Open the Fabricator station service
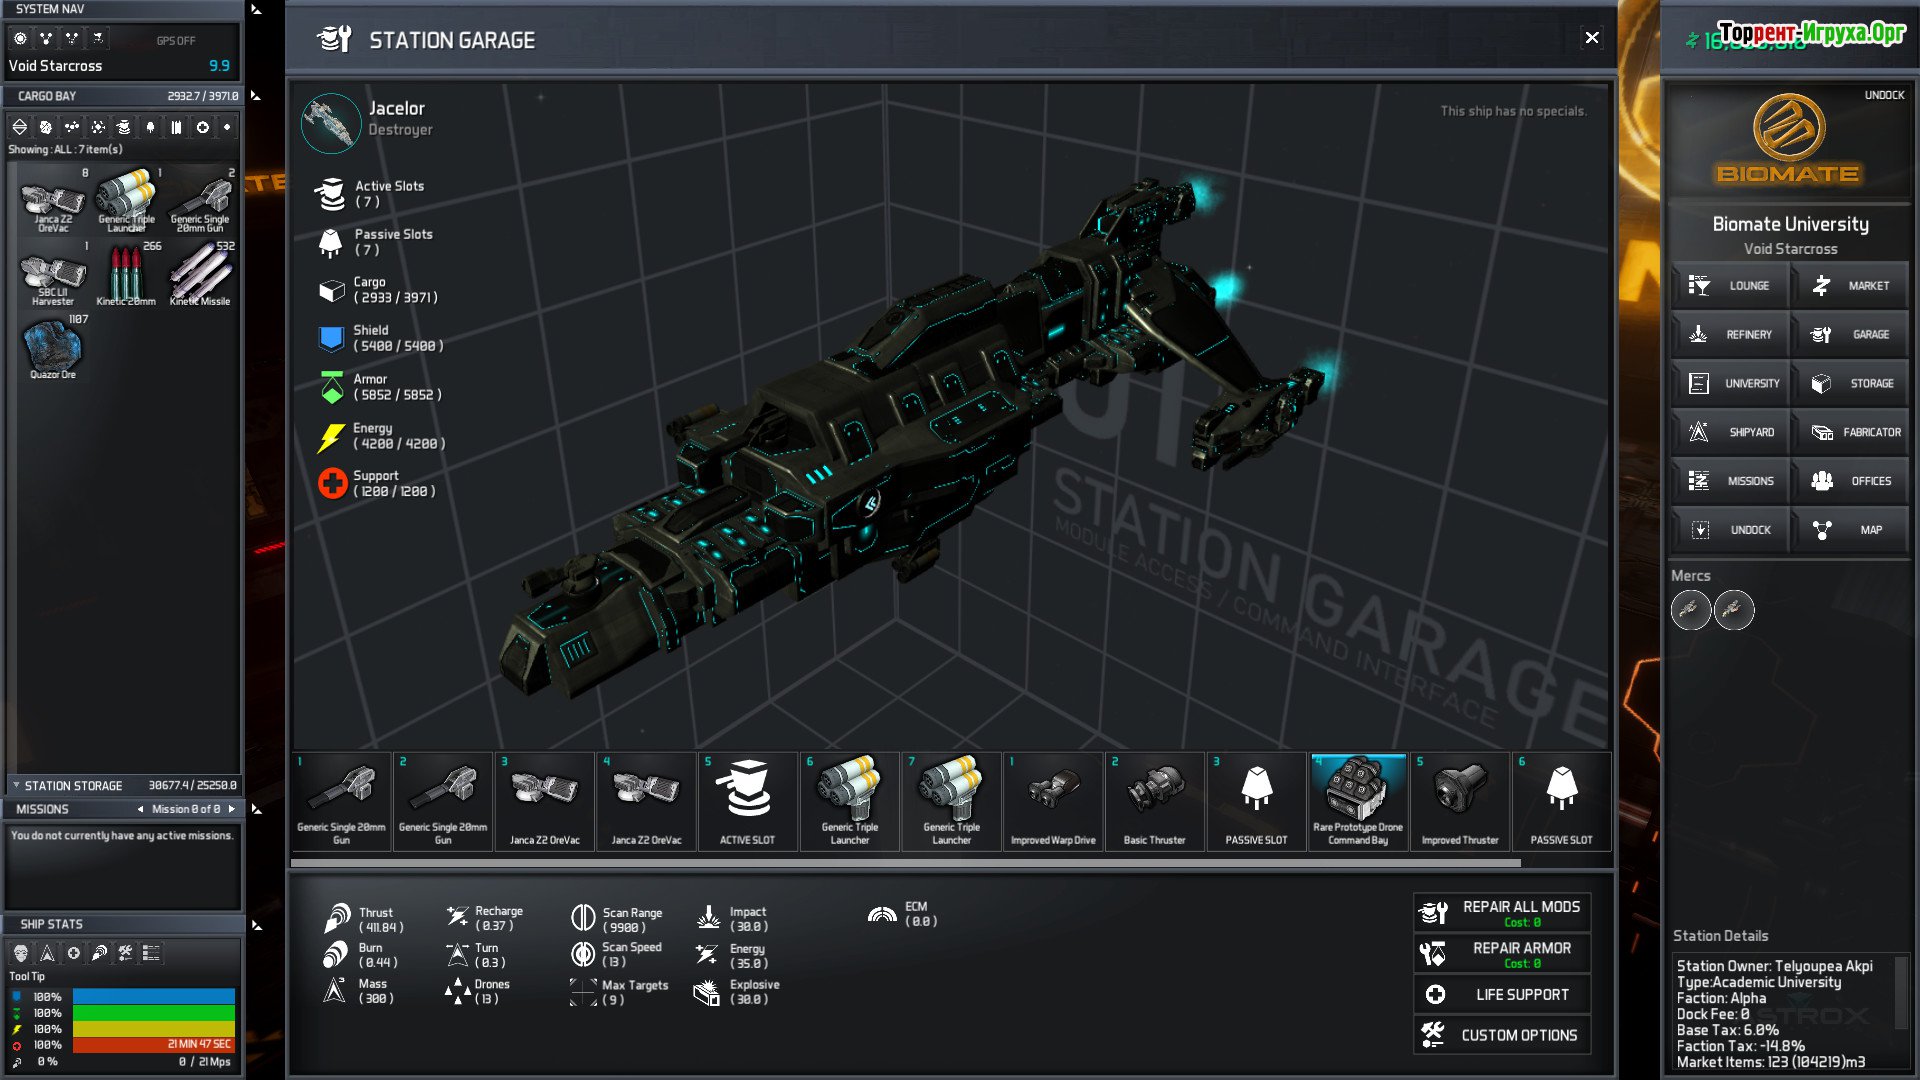The width and height of the screenshot is (1920, 1080). click(1850, 432)
